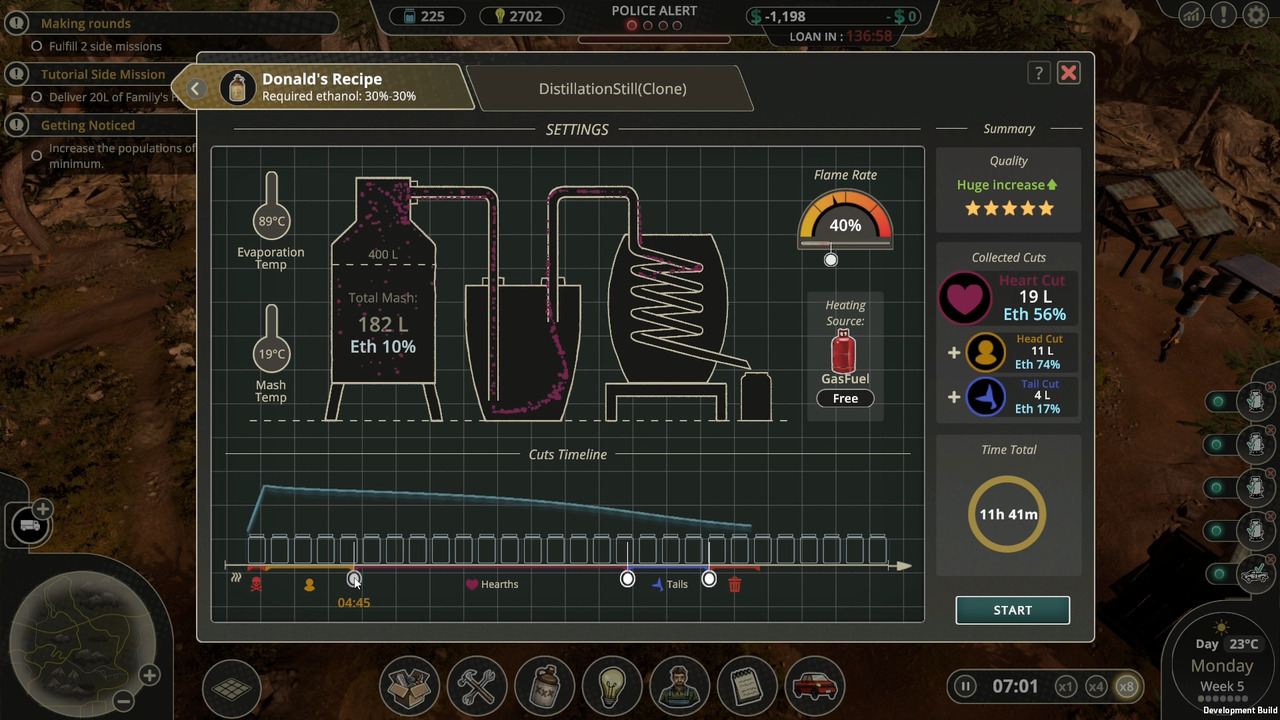Click the Free GasFuel button
This screenshot has width=1280, height=720.
pyautogui.click(x=845, y=398)
